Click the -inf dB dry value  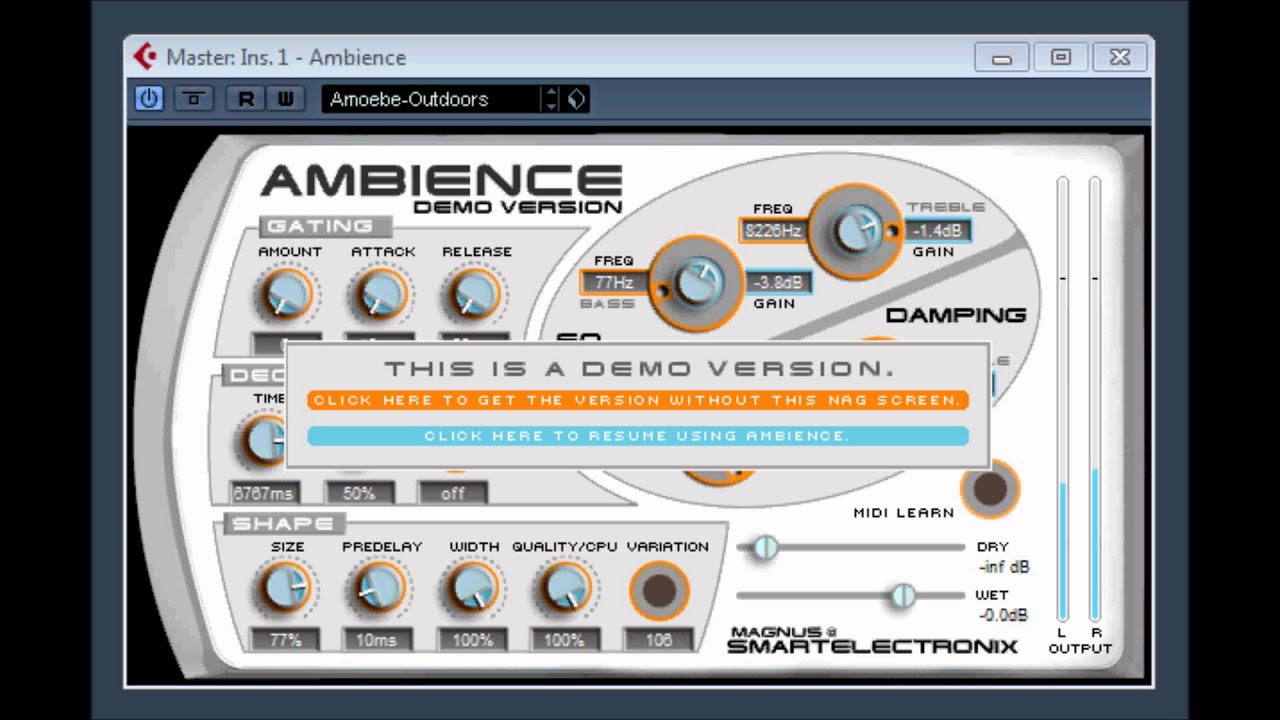click(x=1004, y=567)
